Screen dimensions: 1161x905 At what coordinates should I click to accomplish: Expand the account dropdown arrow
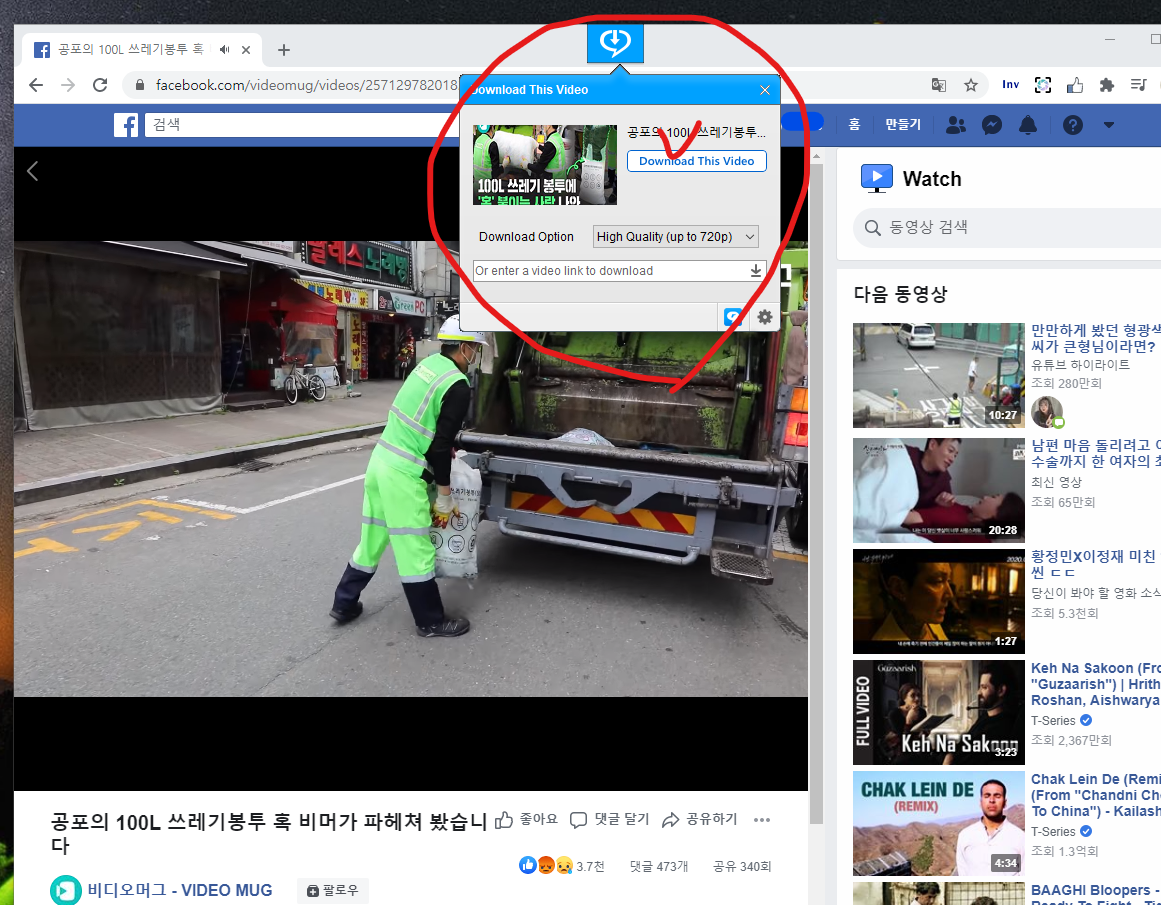pos(1108,125)
